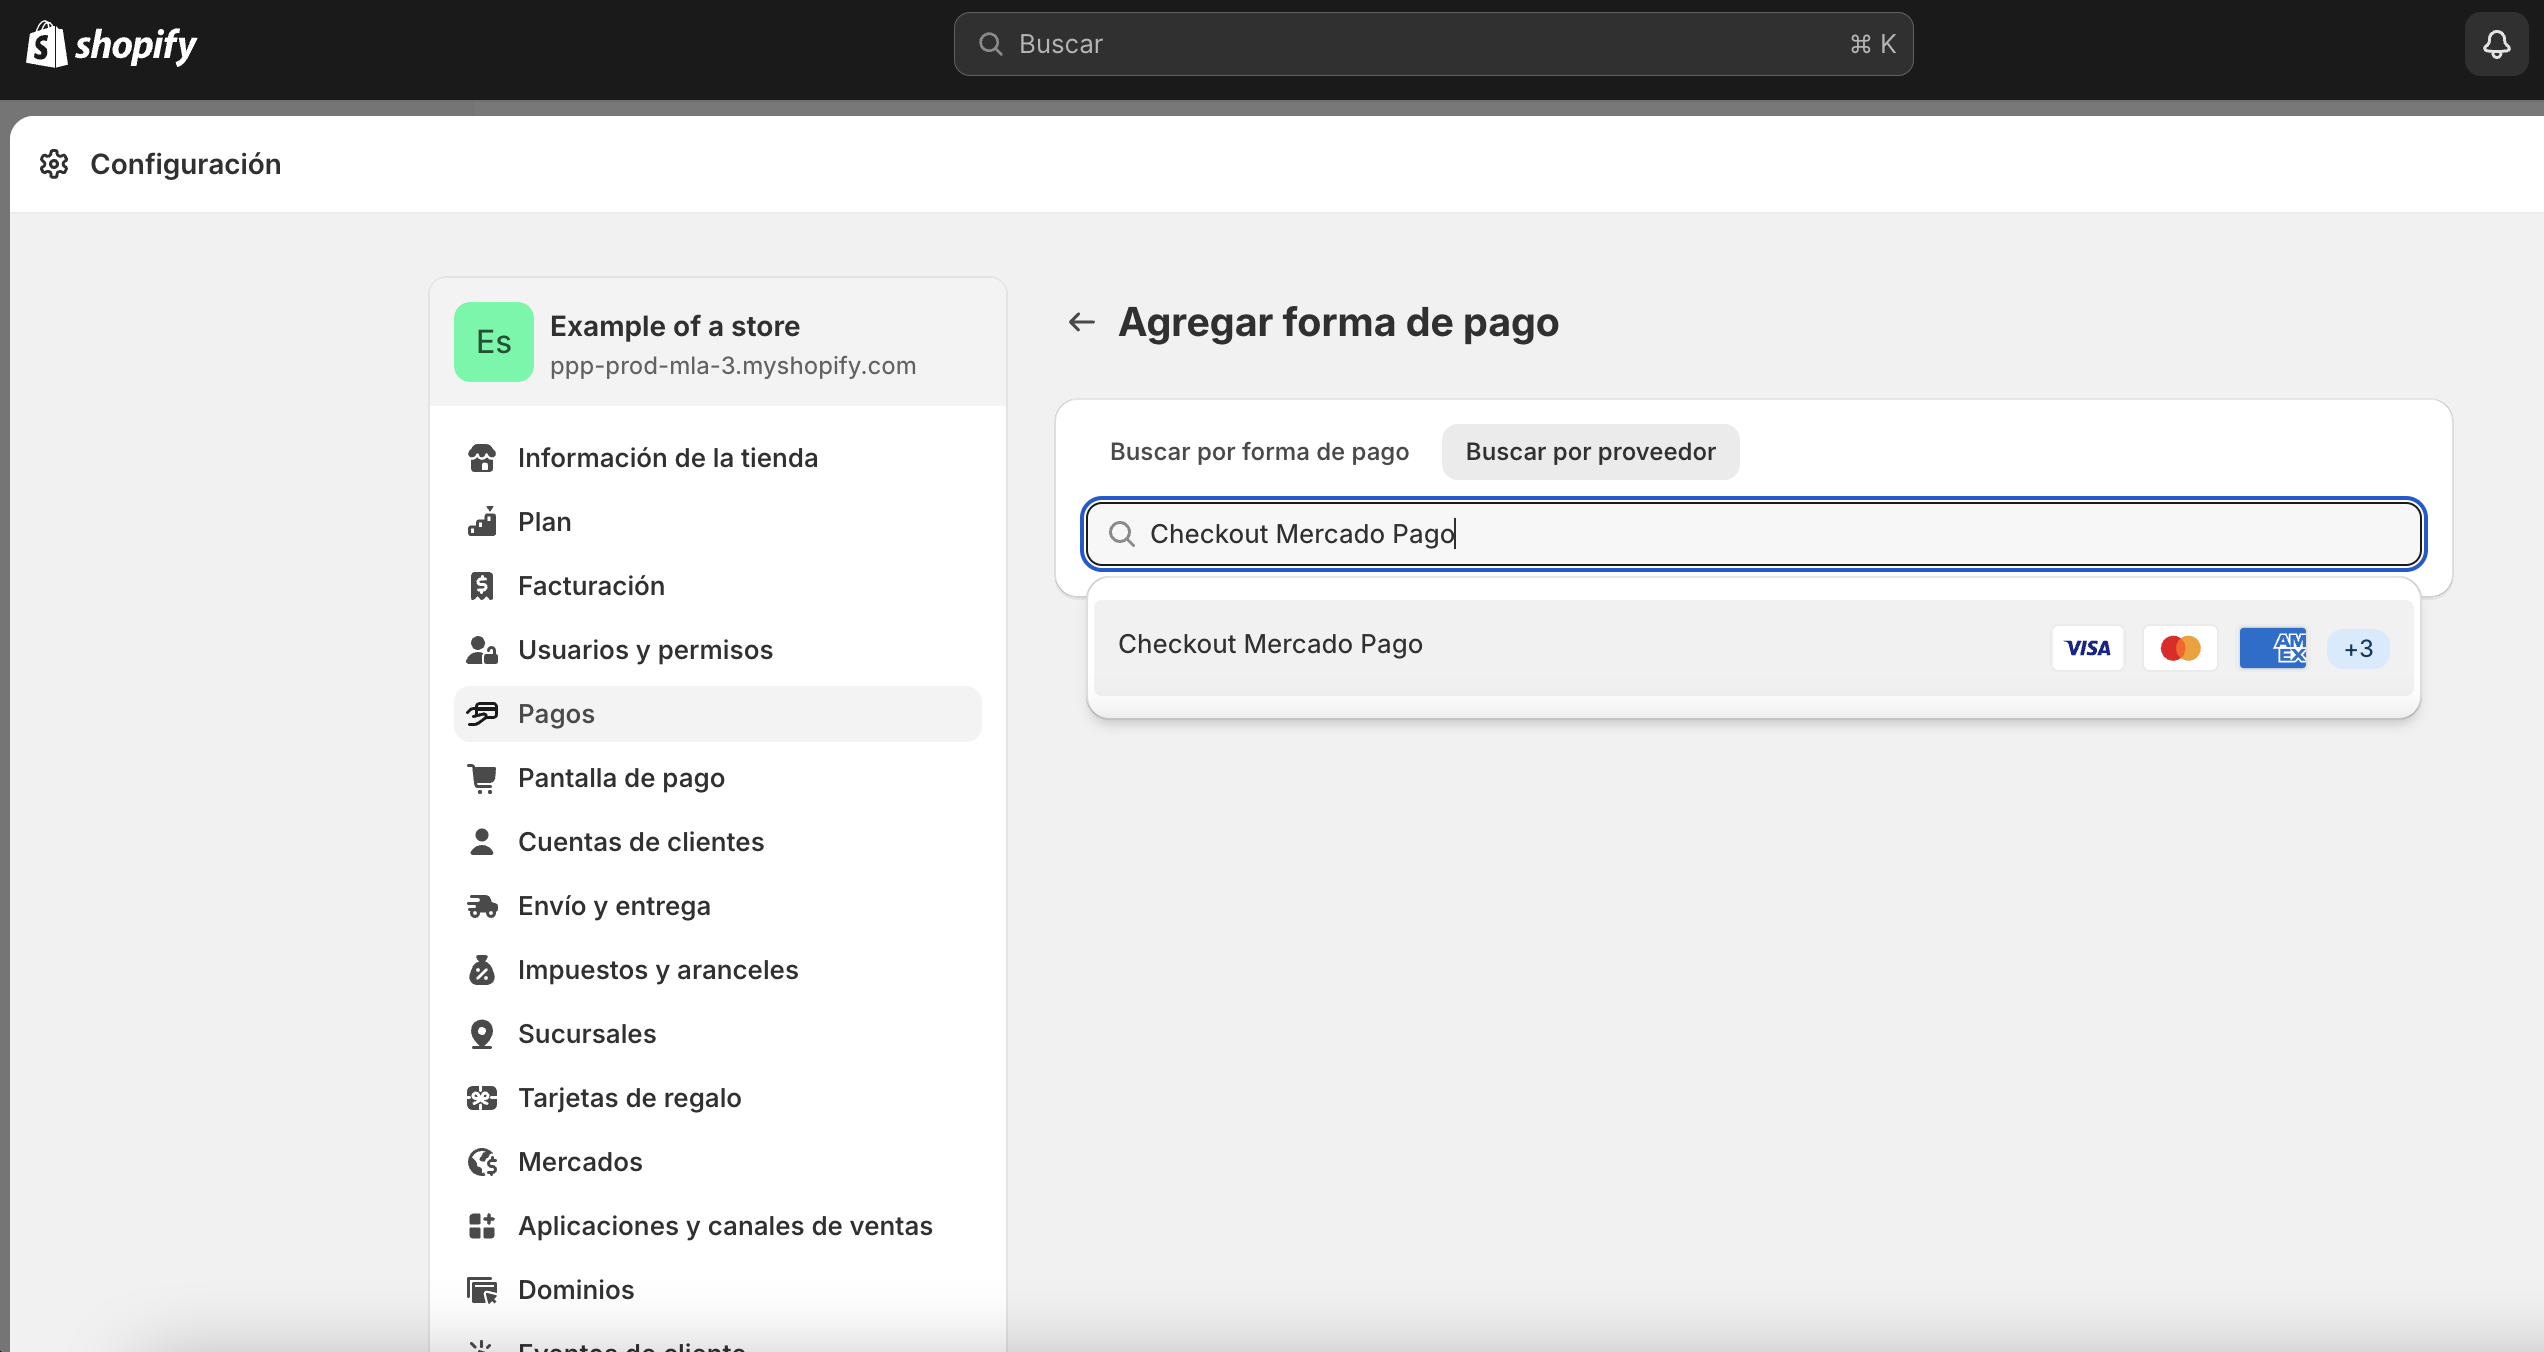Switch to Buscar por forma de pago tab
The height and width of the screenshot is (1352, 2544).
1259,452
